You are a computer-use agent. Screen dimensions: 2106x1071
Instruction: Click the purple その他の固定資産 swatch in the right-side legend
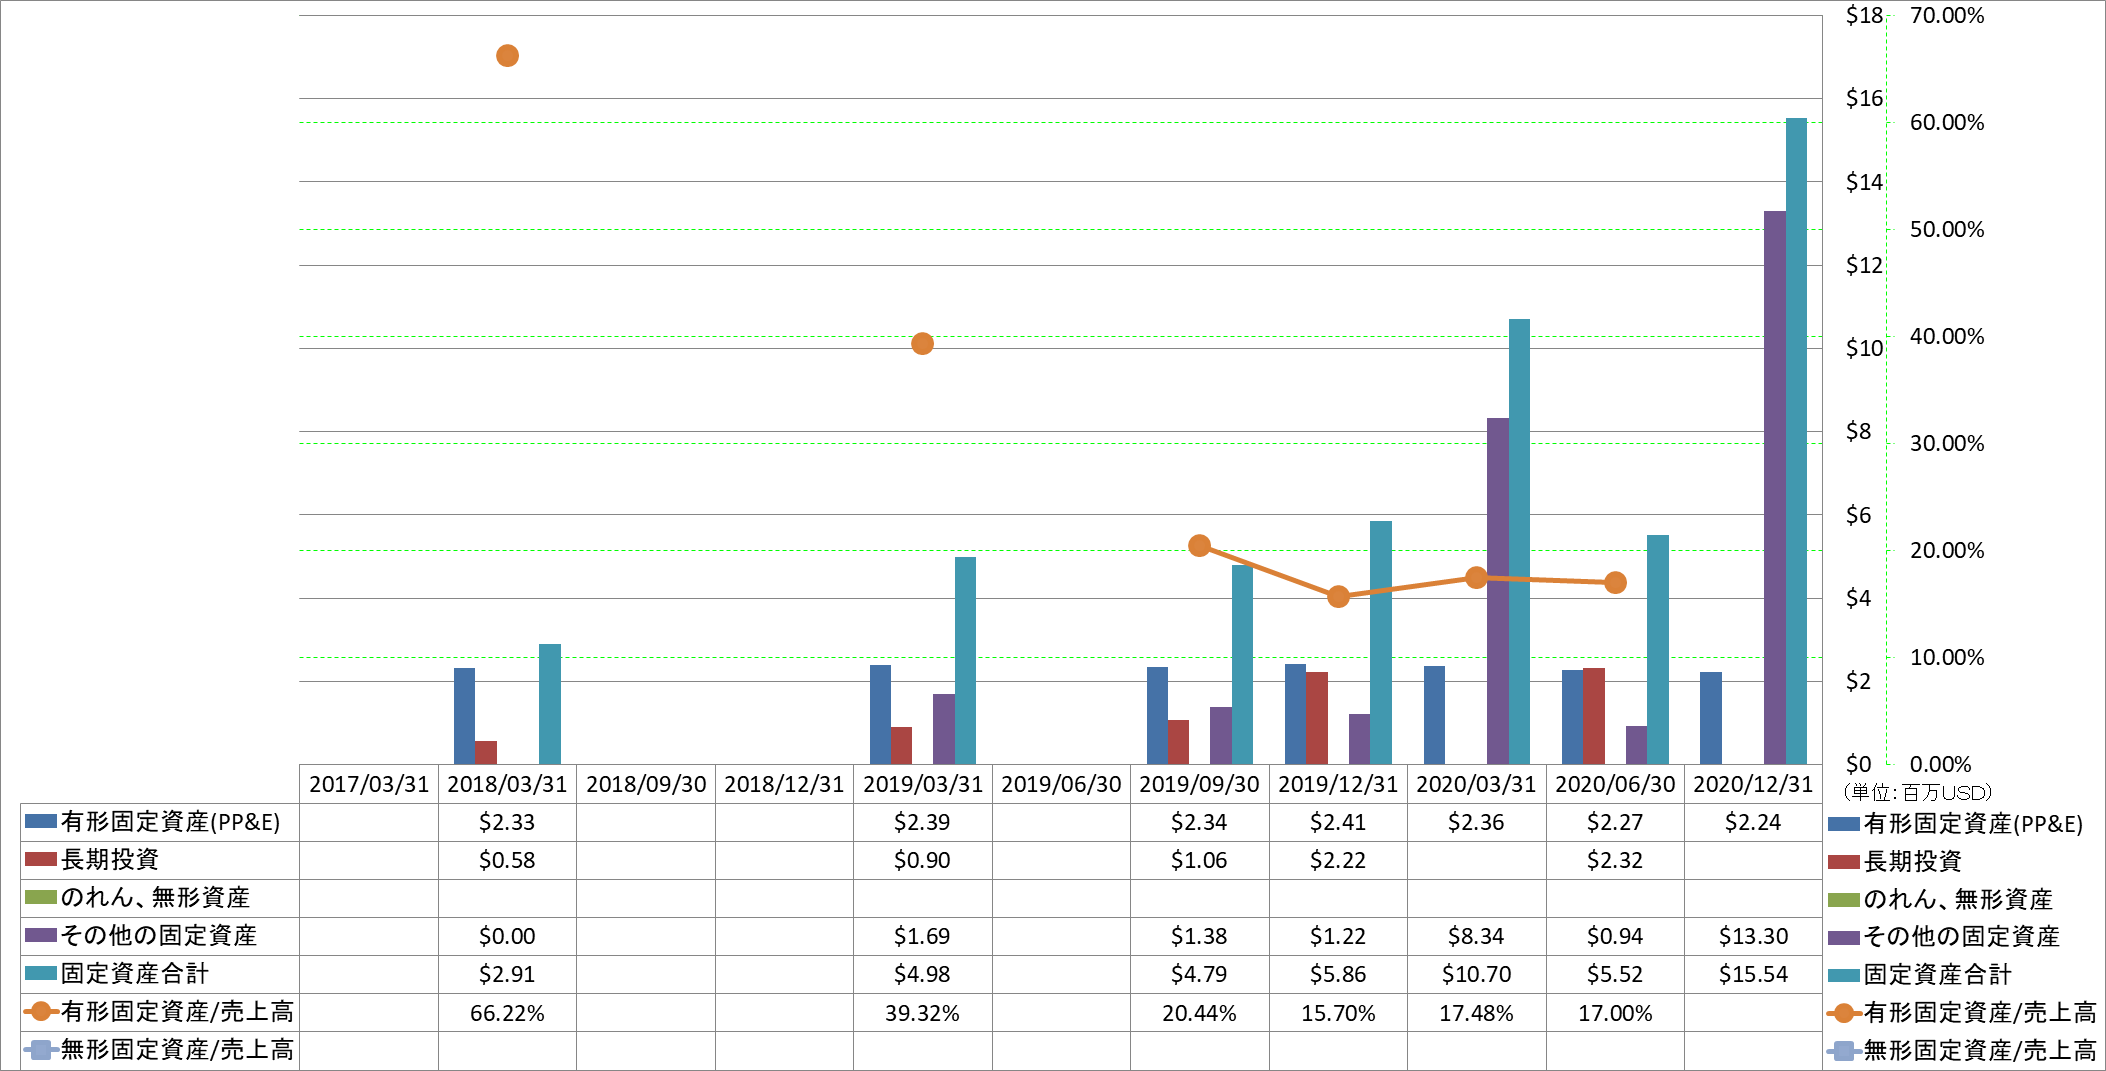coord(1843,937)
